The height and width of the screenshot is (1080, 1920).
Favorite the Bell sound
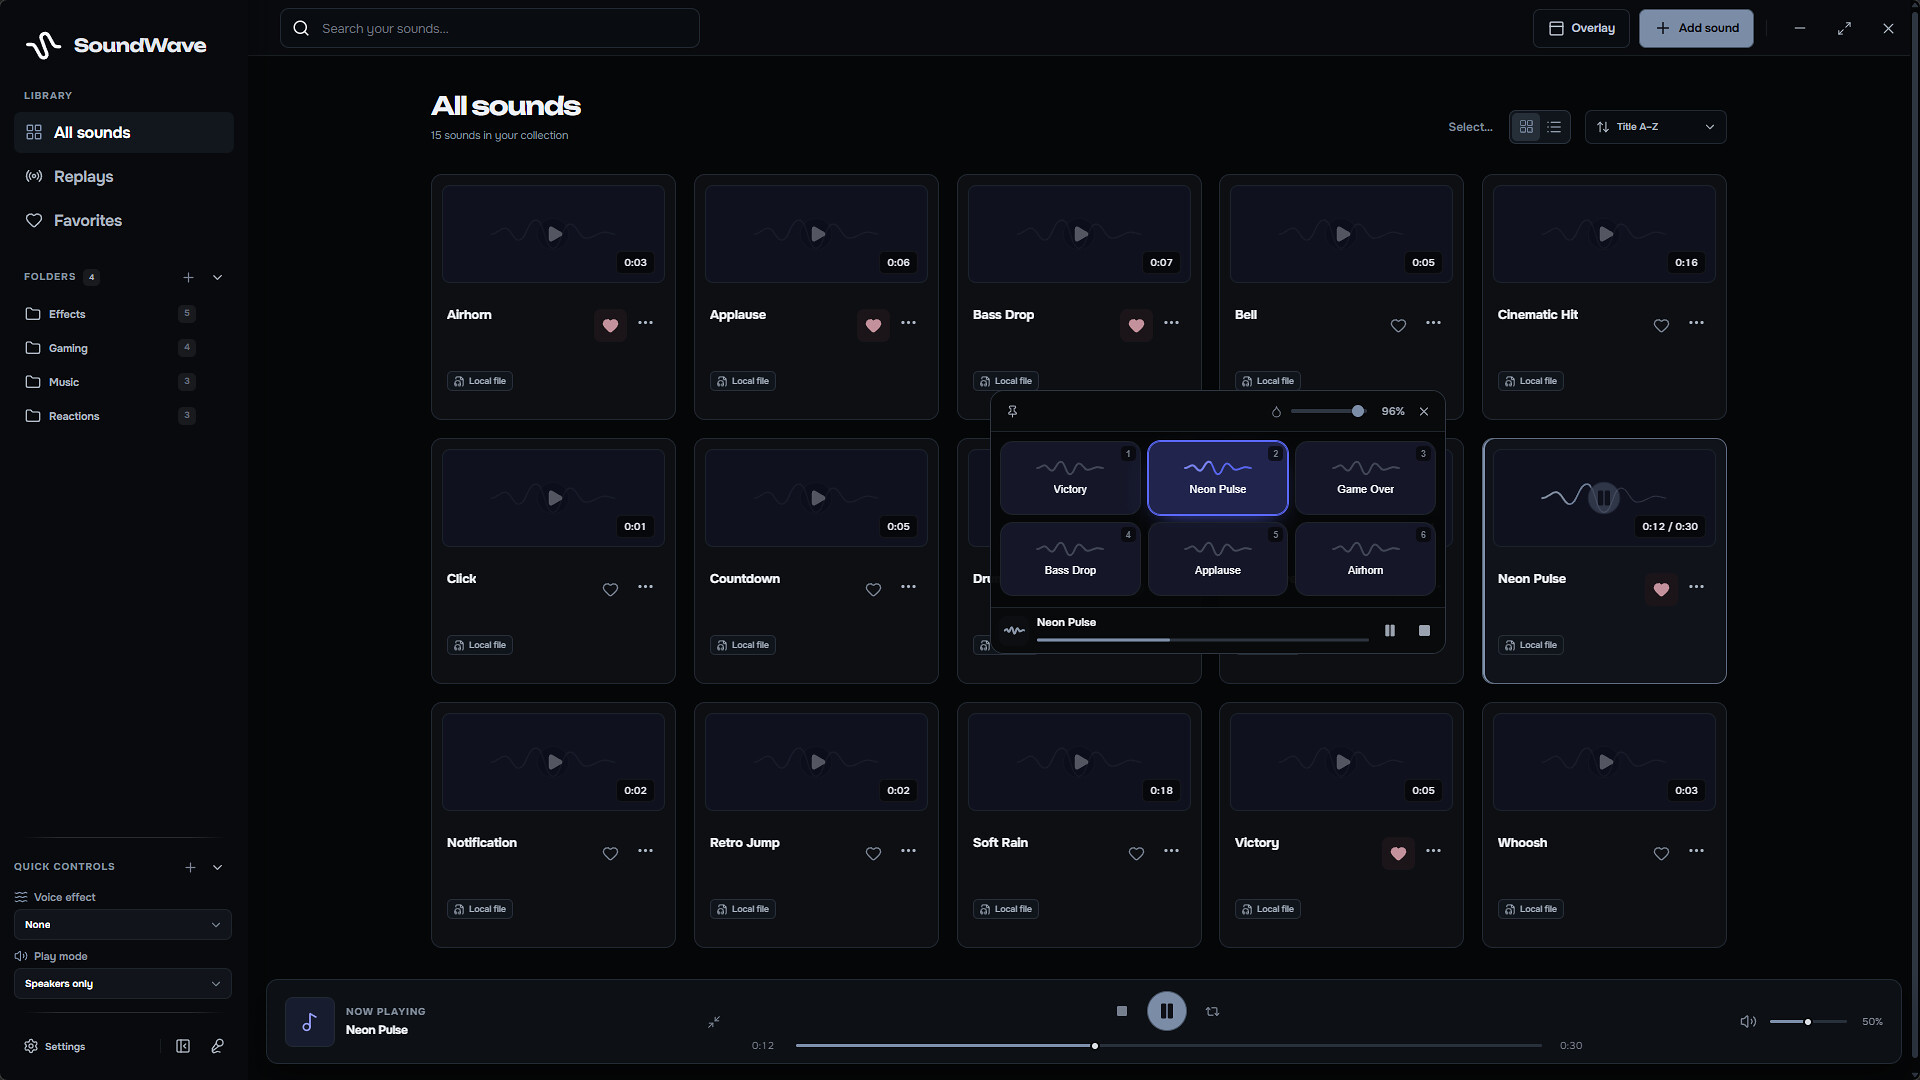(1398, 325)
